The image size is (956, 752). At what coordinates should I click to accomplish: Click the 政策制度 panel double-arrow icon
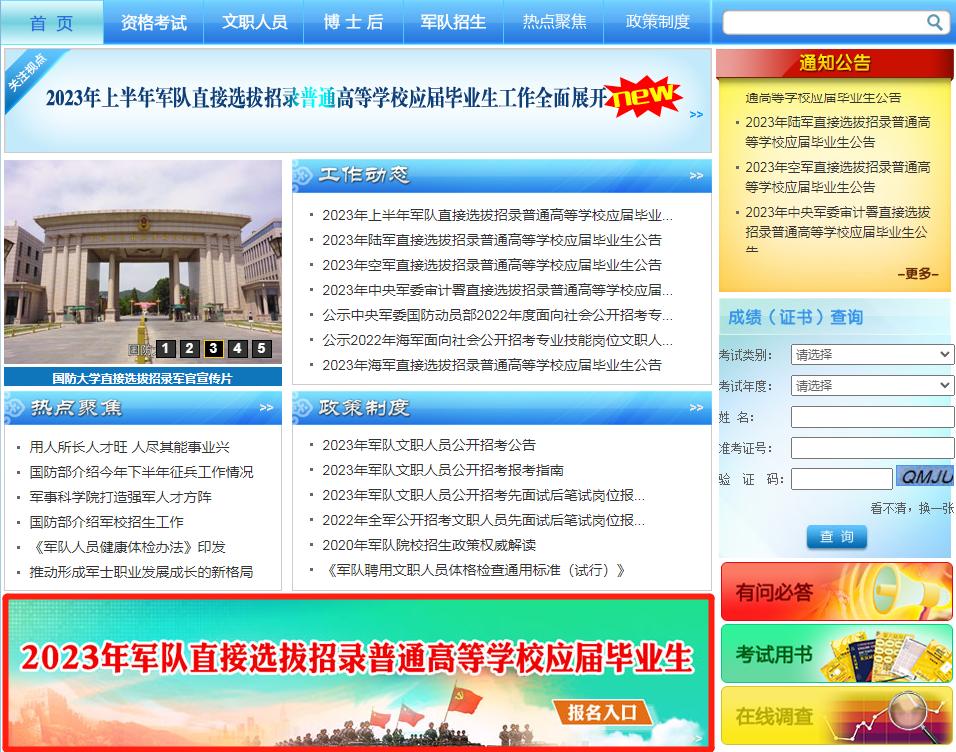coord(697,407)
